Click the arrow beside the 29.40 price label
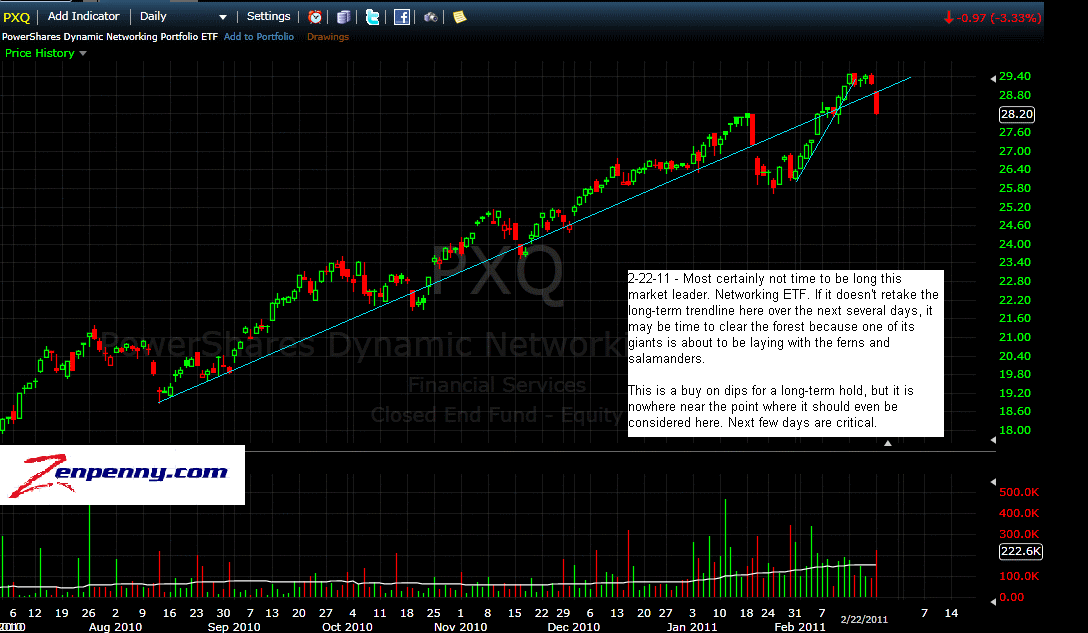 point(993,78)
